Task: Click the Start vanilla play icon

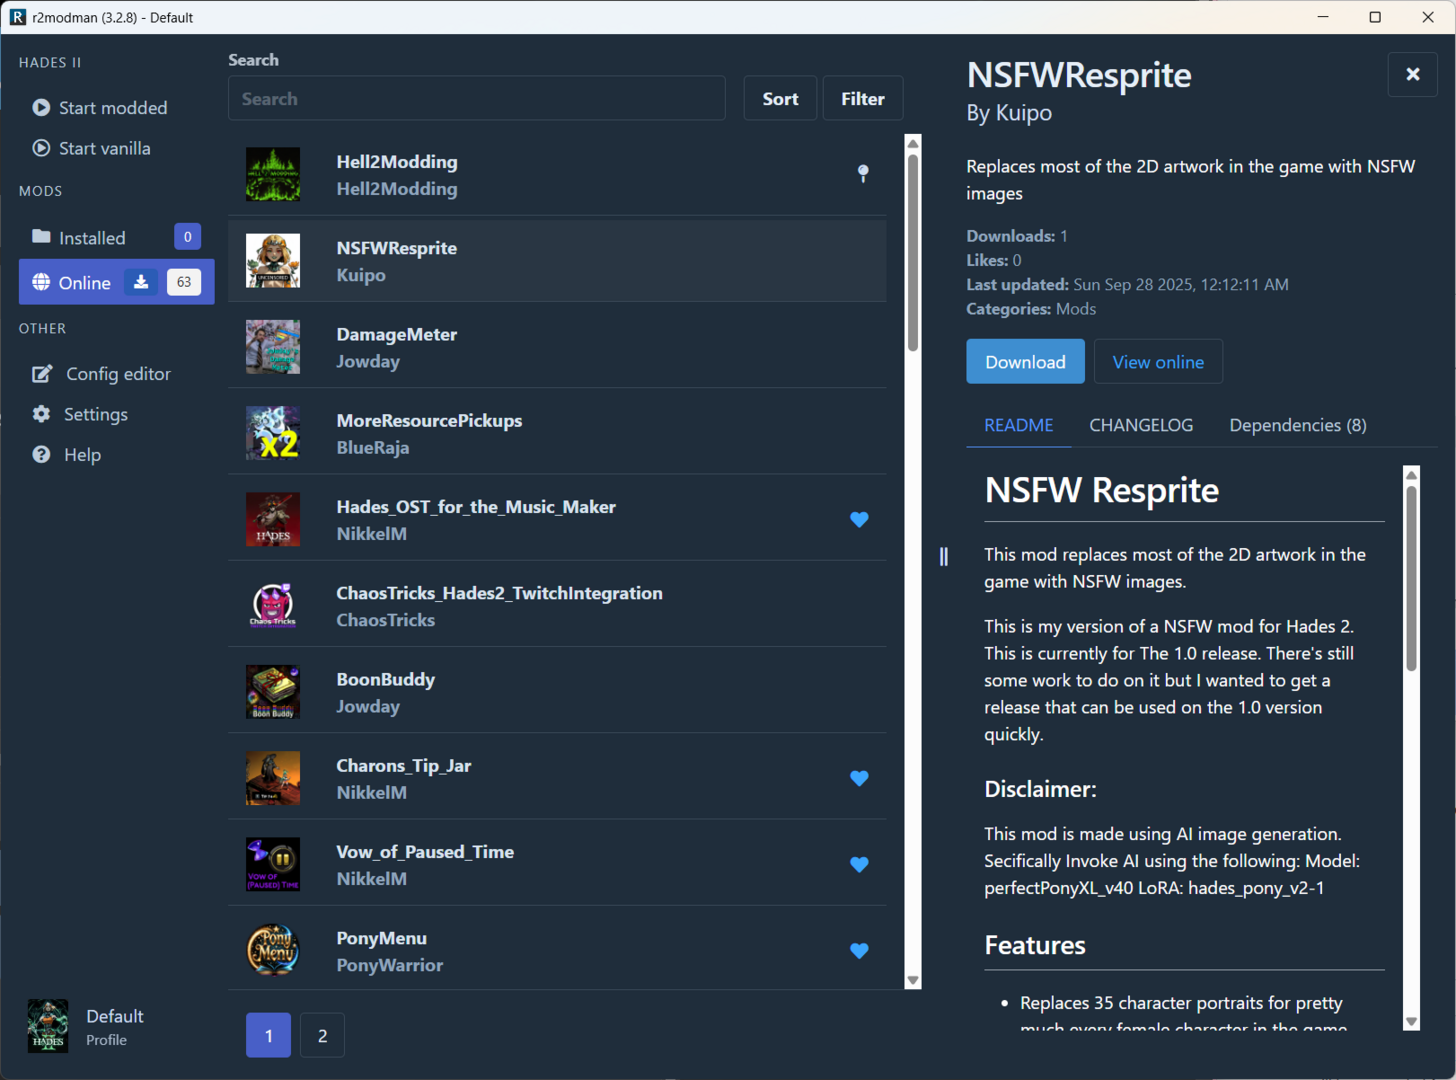Action: tap(41, 148)
